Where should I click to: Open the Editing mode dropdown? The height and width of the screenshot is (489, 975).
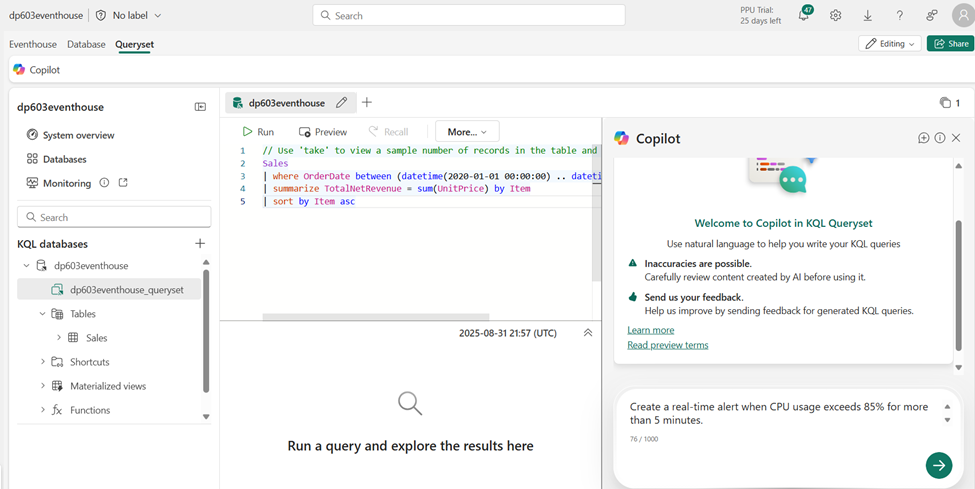890,44
